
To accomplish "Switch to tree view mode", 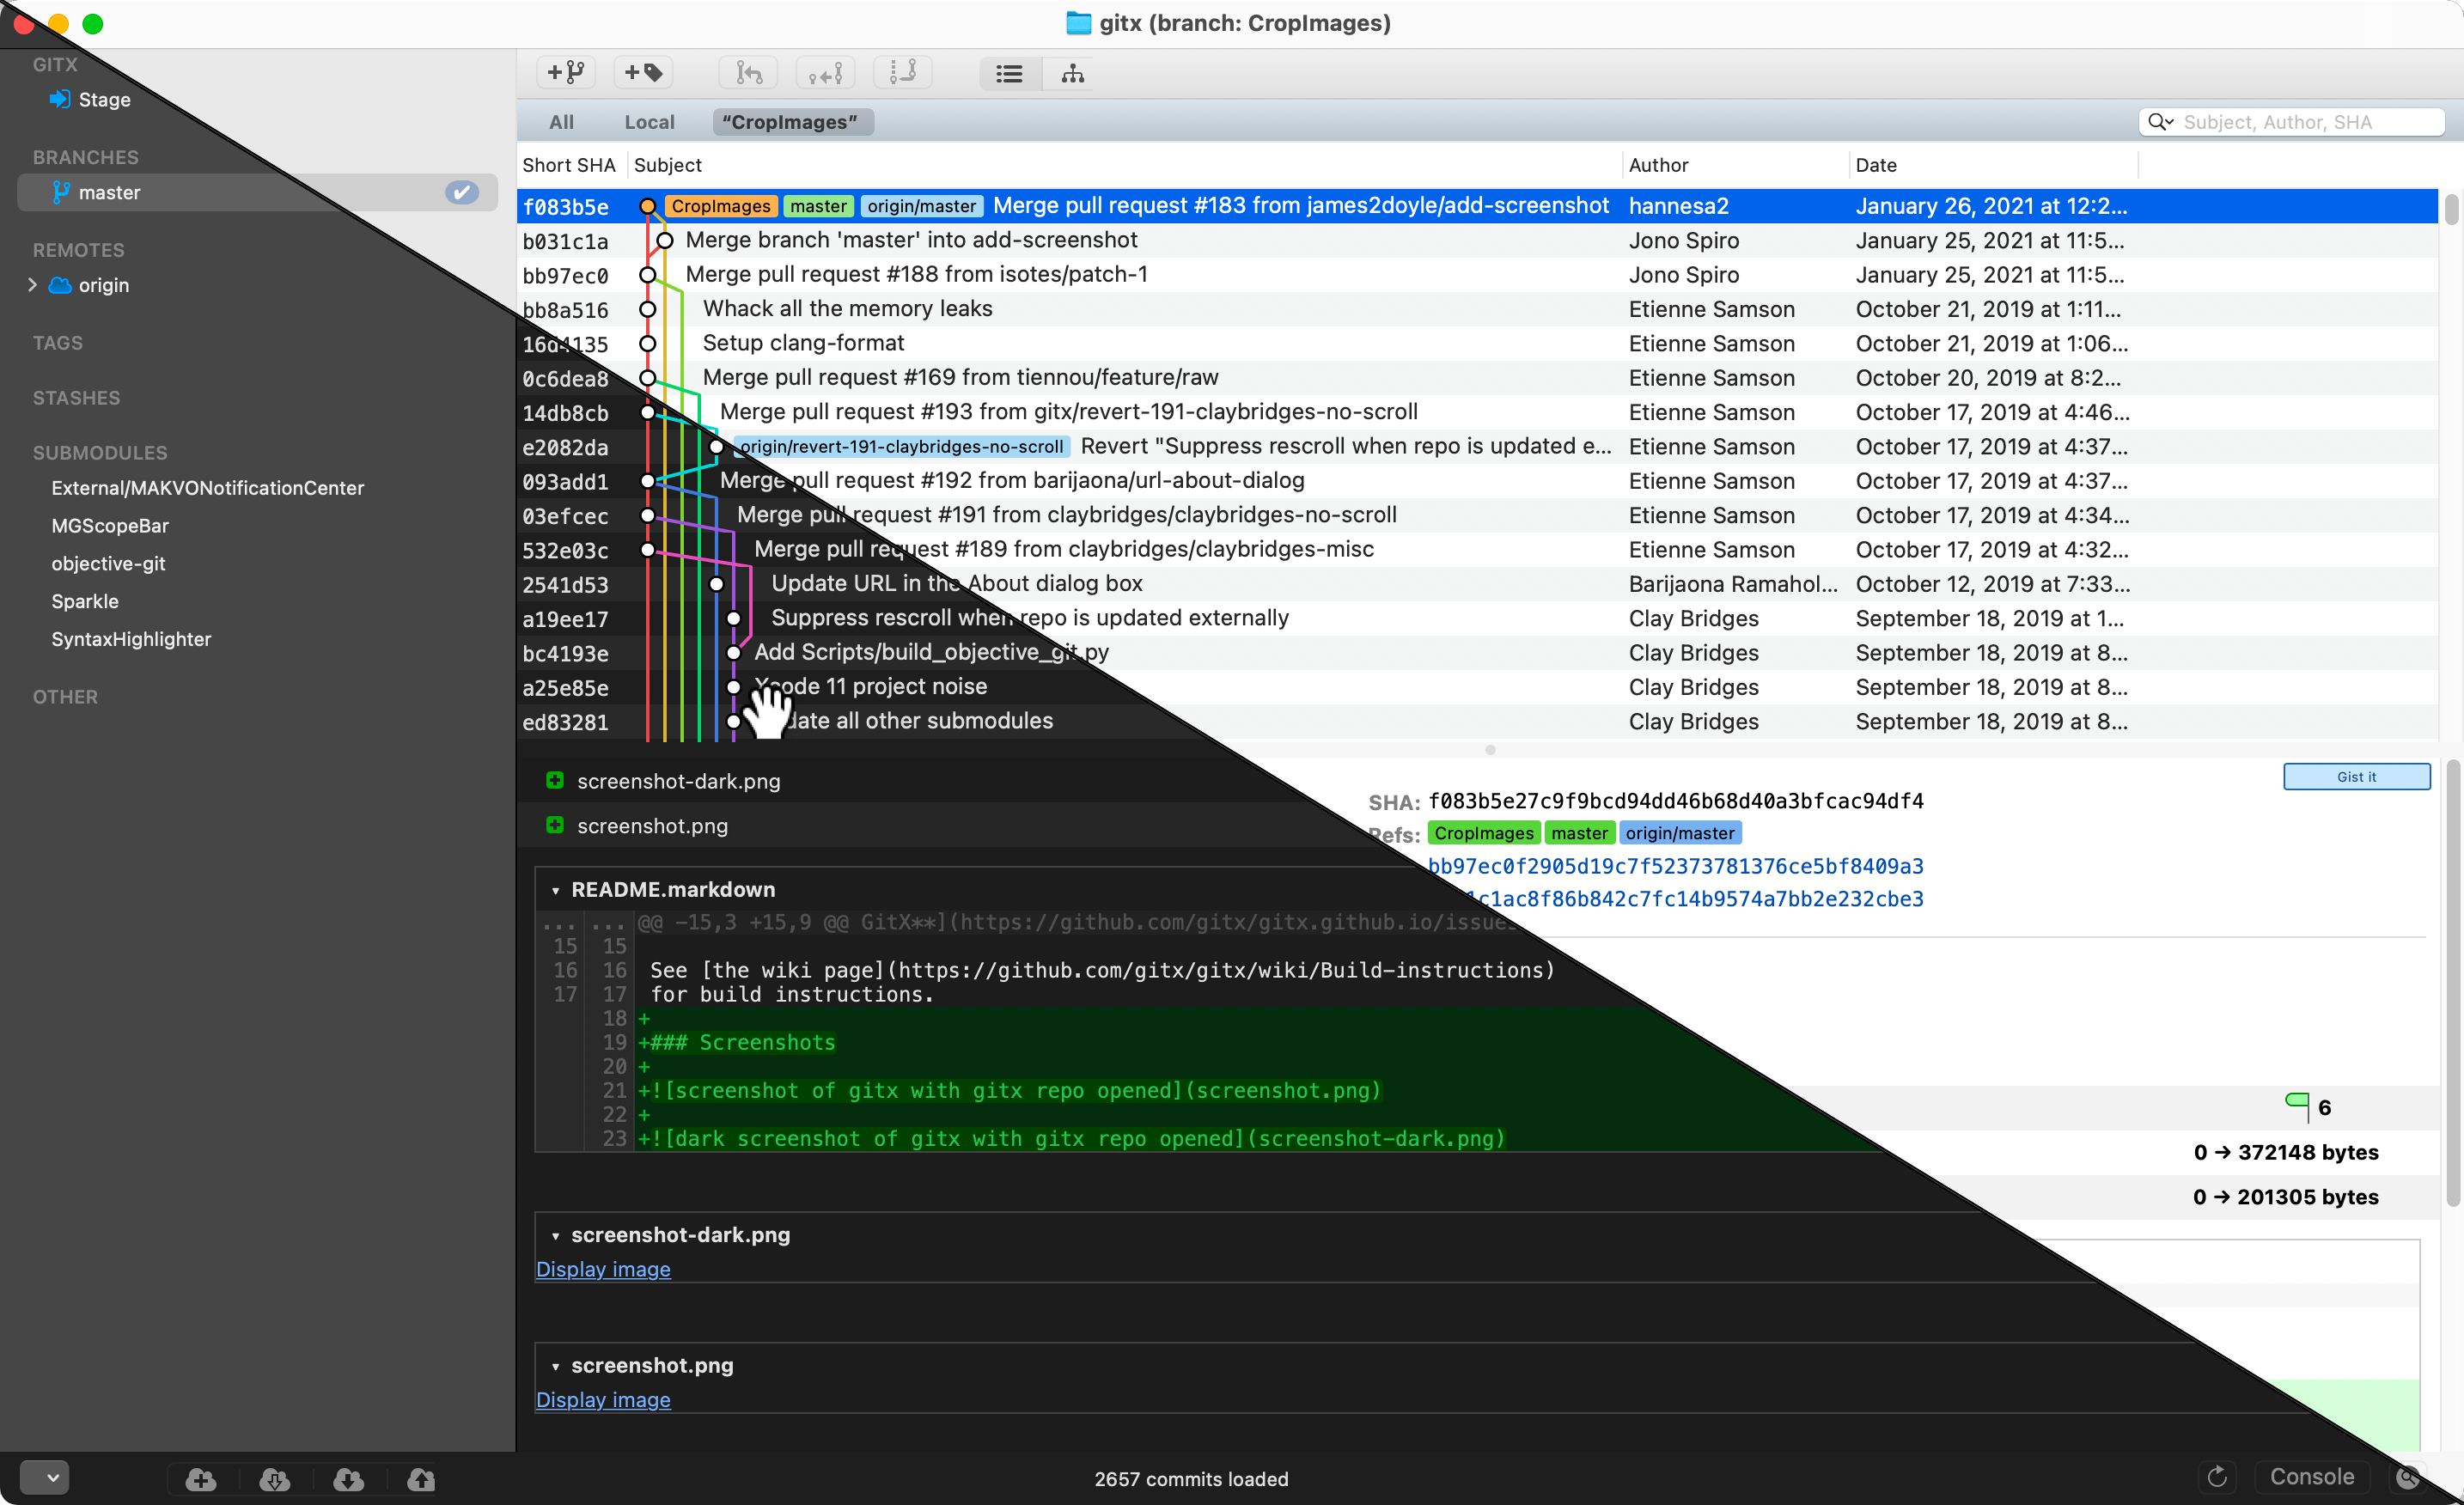I will (1072, 73).
